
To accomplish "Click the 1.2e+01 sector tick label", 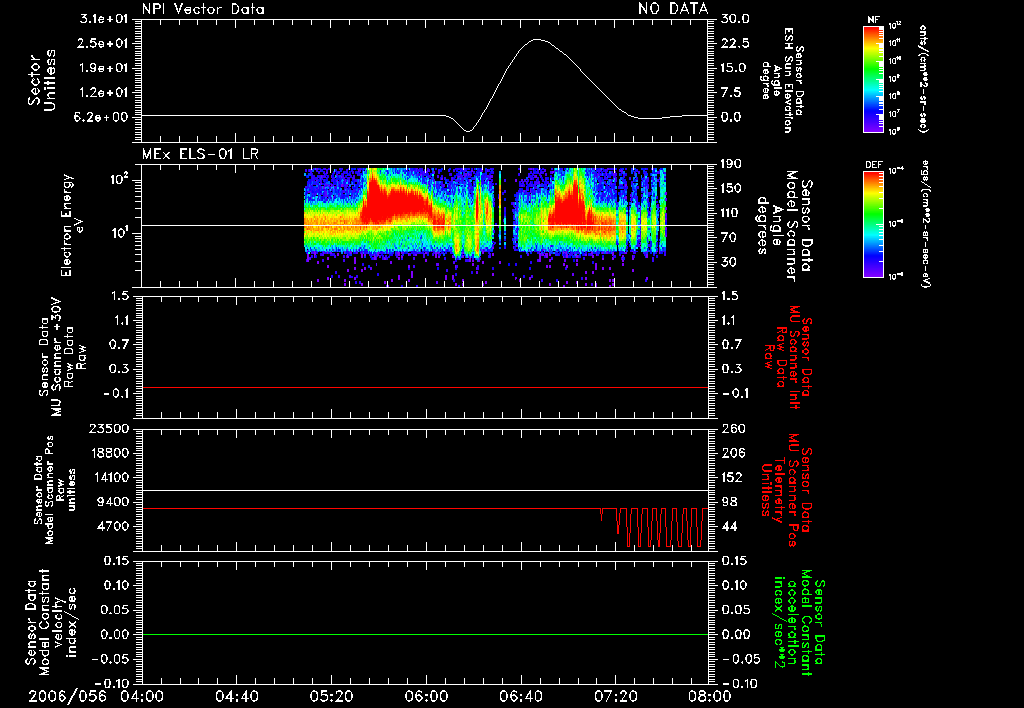I will tap(104, 93).
